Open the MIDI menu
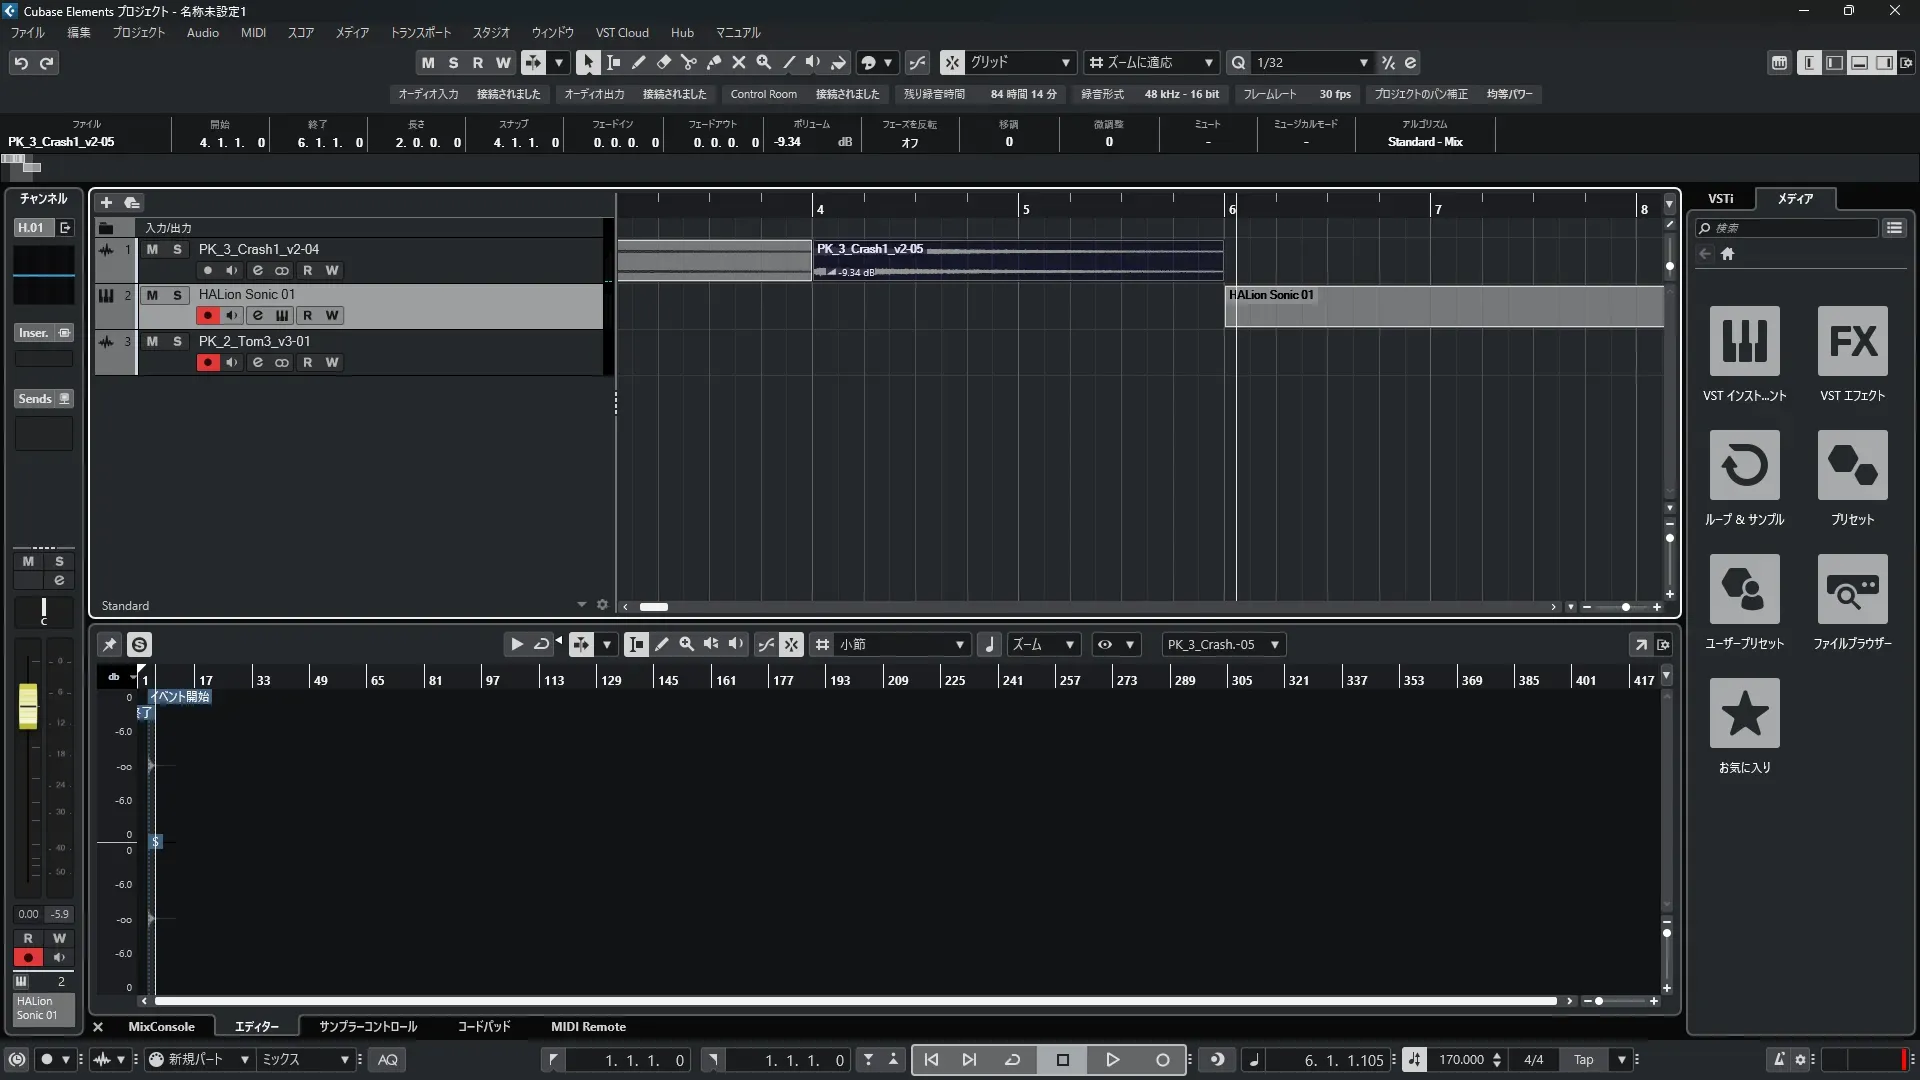The image size is (1920, 1080). pyautogui.click(x=253, y=32)
